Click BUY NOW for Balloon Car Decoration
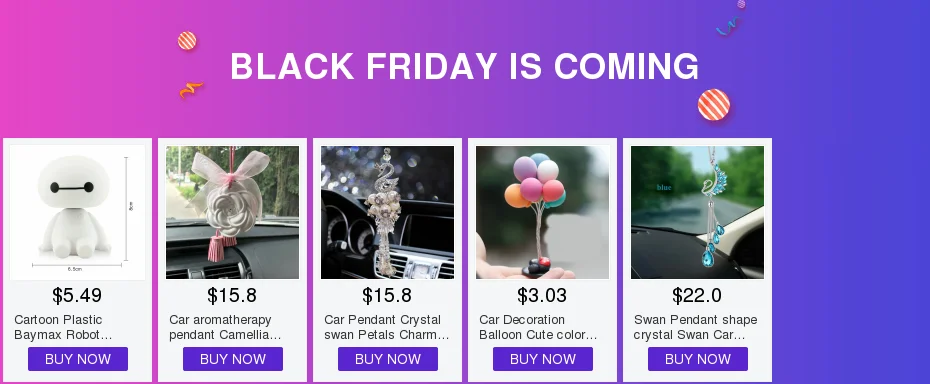This screenshot has height=384, width=930. pyautogui.click(x=543, y=359)
